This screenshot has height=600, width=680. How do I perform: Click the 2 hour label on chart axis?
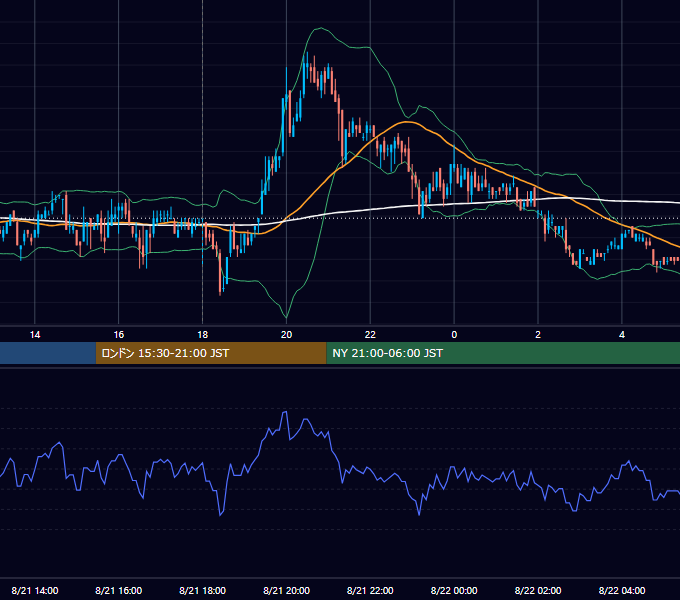(x=538, y=335)
